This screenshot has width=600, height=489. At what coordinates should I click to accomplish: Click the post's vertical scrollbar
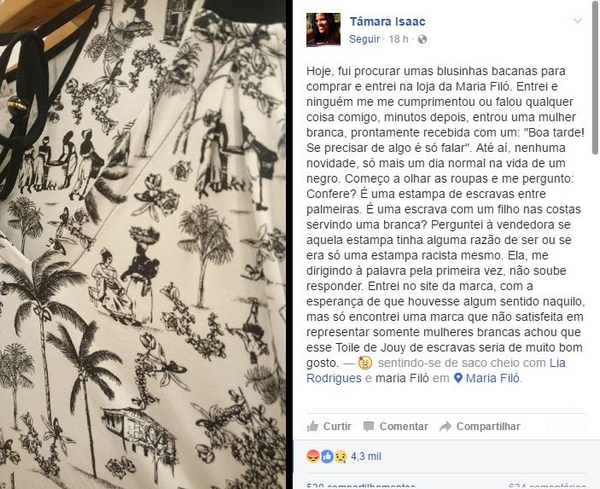click(x=596, y=78)
